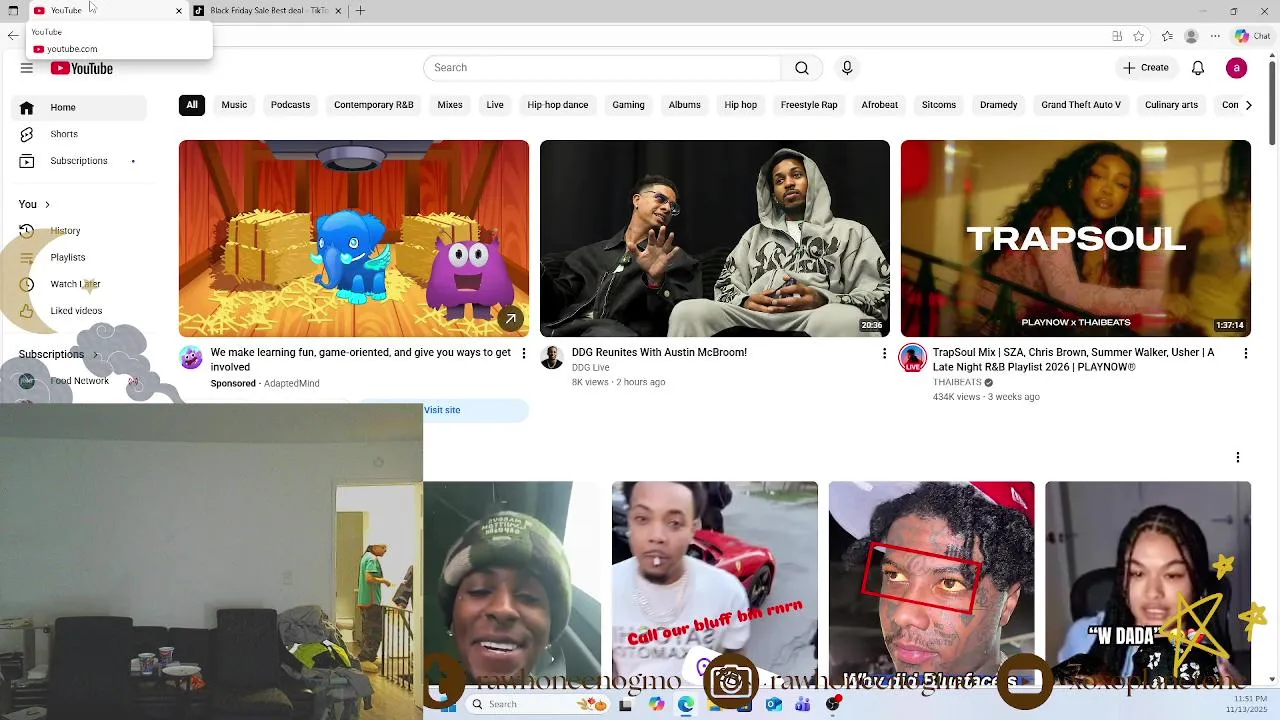Open Microsoft Edge on the taskbar

click(686, 704)
